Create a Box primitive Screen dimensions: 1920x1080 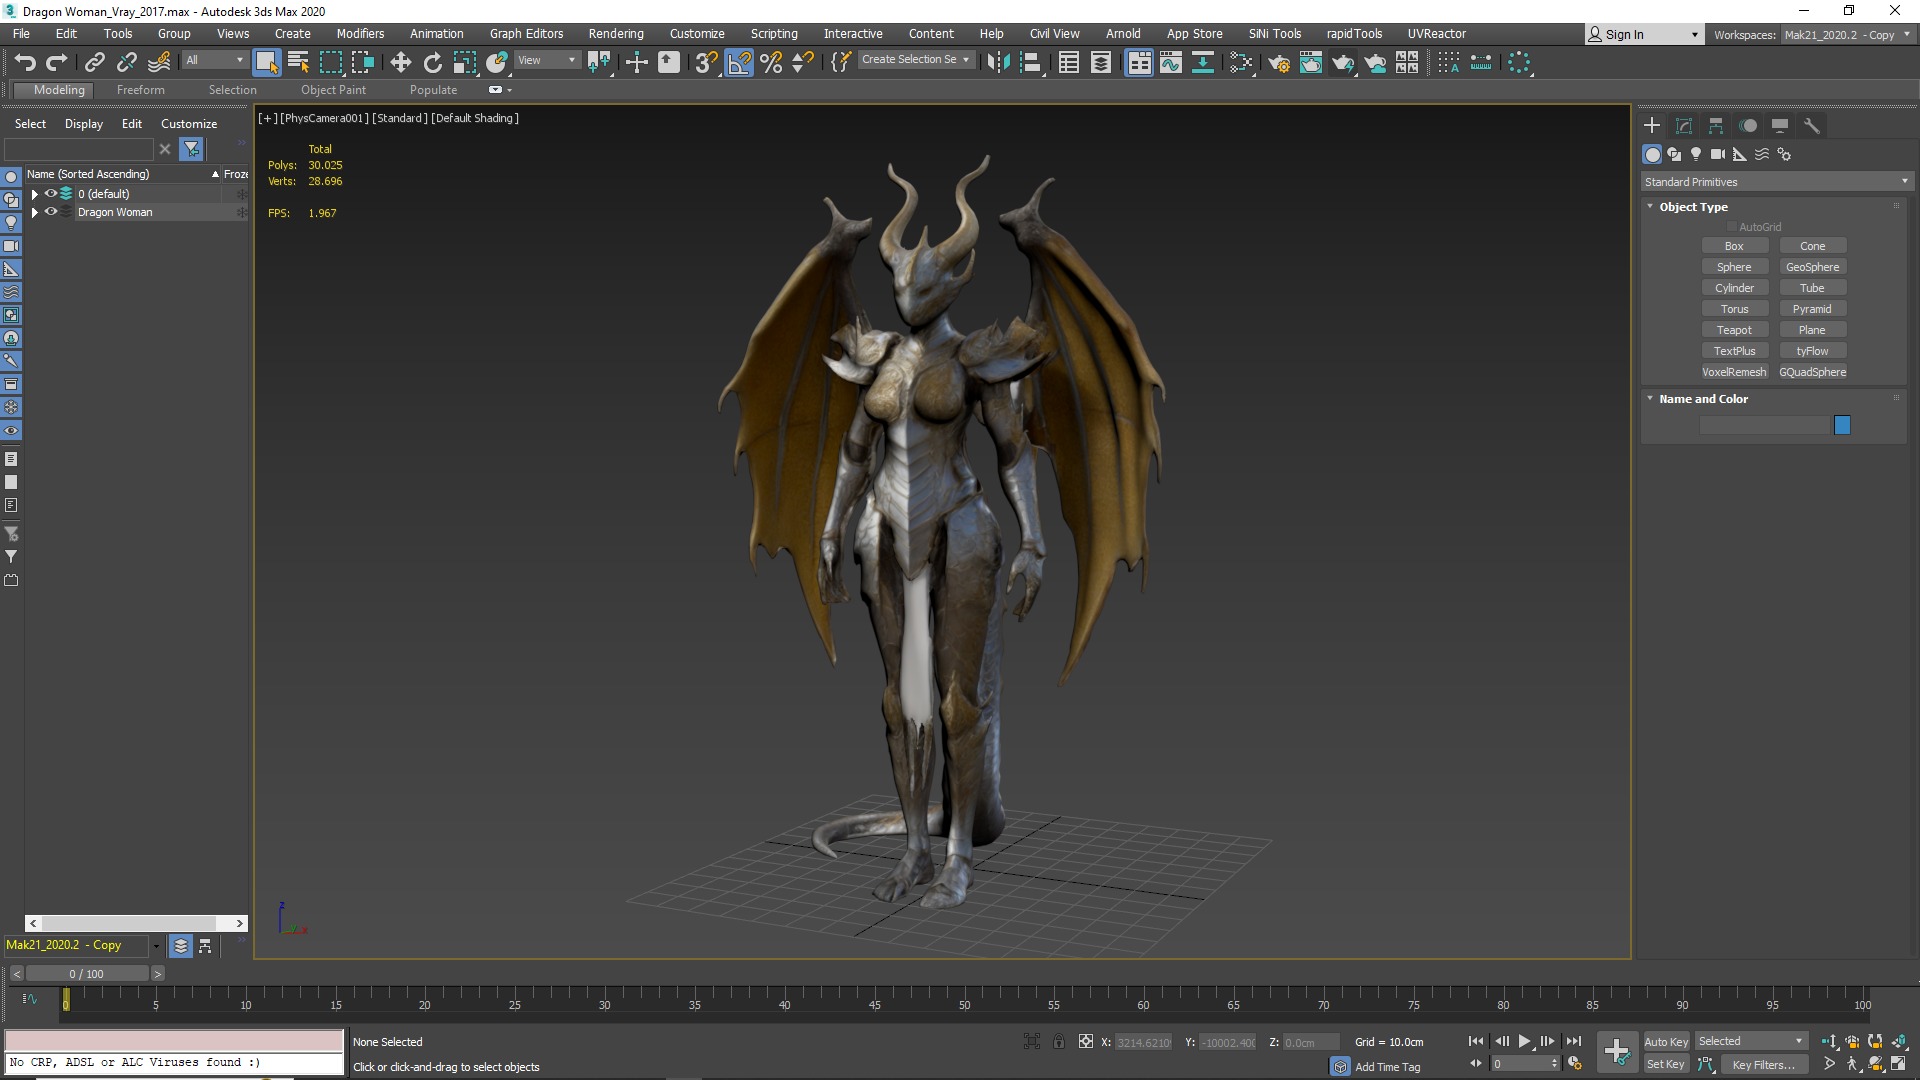1734,246
